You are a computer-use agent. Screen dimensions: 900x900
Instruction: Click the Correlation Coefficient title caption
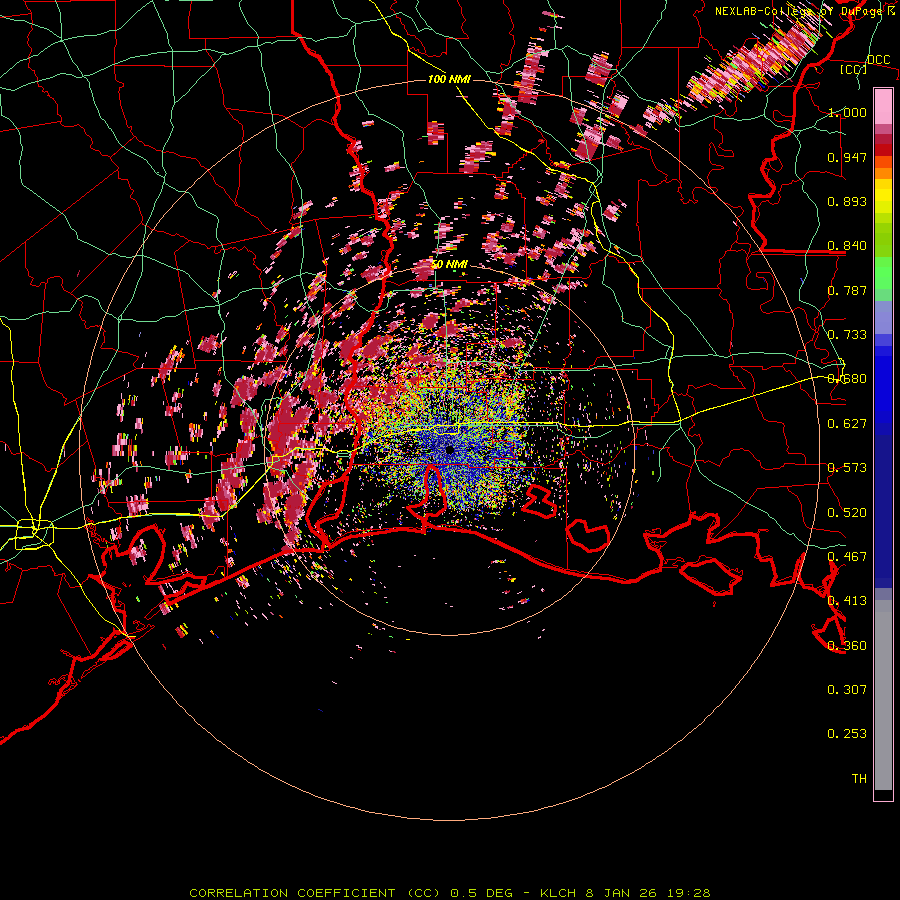coord(450,893)
